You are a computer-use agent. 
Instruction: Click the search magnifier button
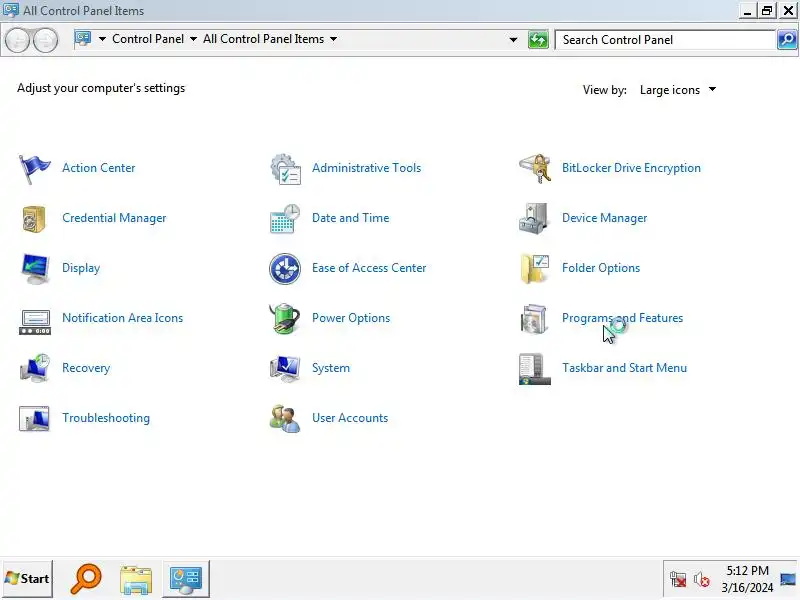pyautogui.click(x=787, y=39)
